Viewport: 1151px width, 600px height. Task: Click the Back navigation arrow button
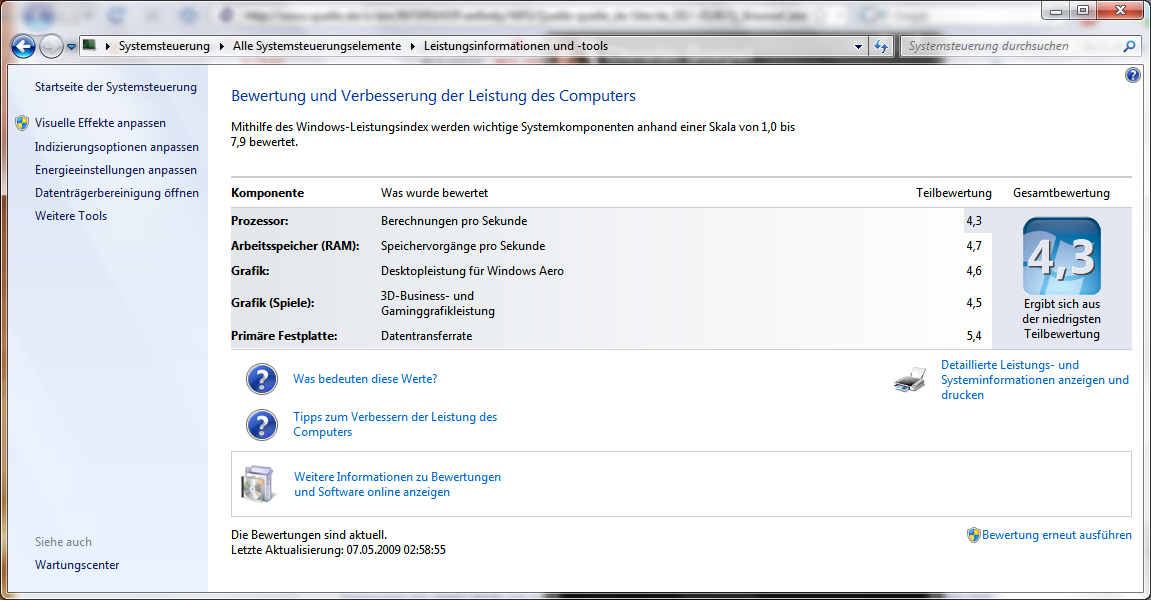coord(23,46)
